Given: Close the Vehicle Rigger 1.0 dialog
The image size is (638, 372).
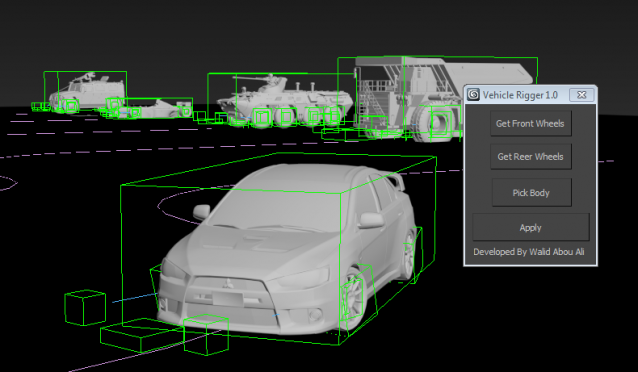Looking at the screenshot, I should [x=582, y=95].
